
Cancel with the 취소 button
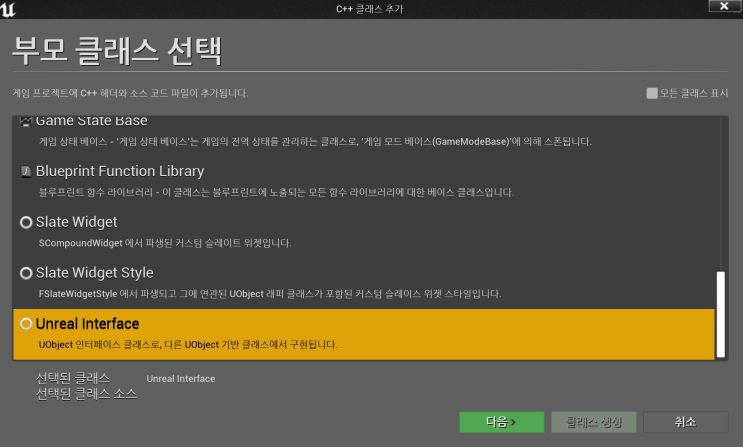(686, 422)
